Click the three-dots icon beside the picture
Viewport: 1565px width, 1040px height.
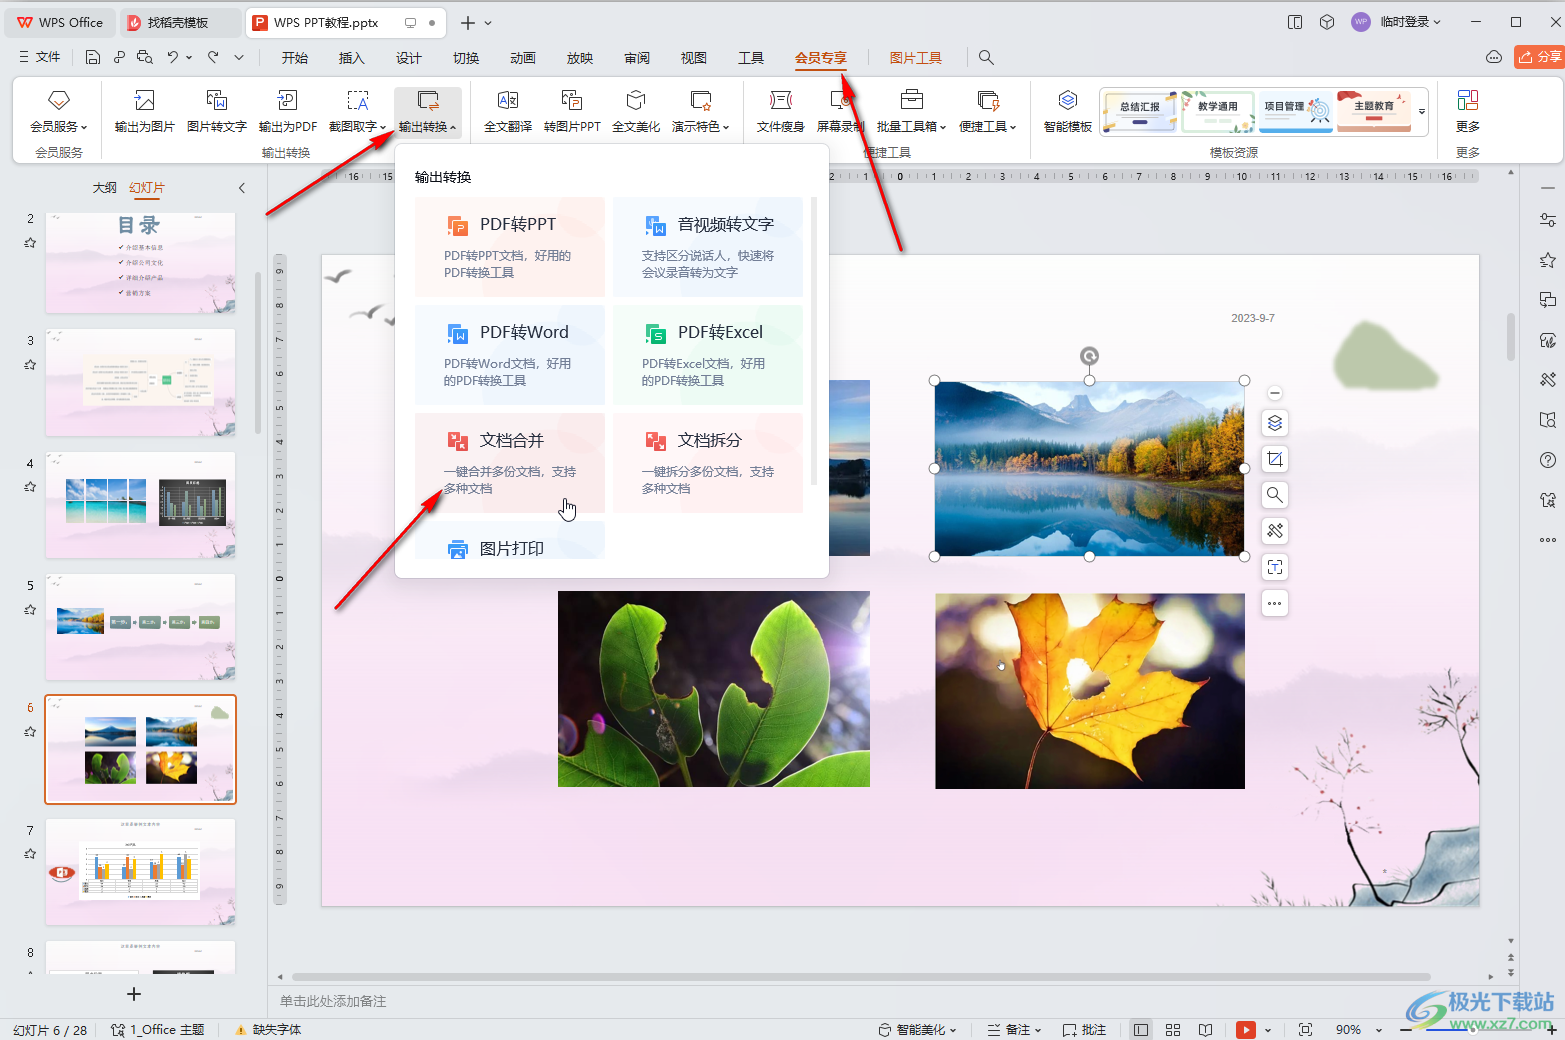(x=1275, y=603)
